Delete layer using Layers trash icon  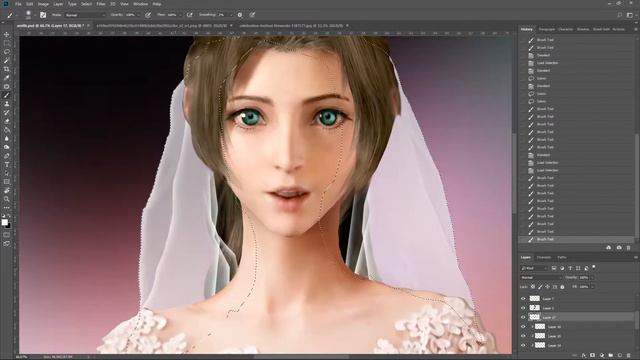coord(629,356)
